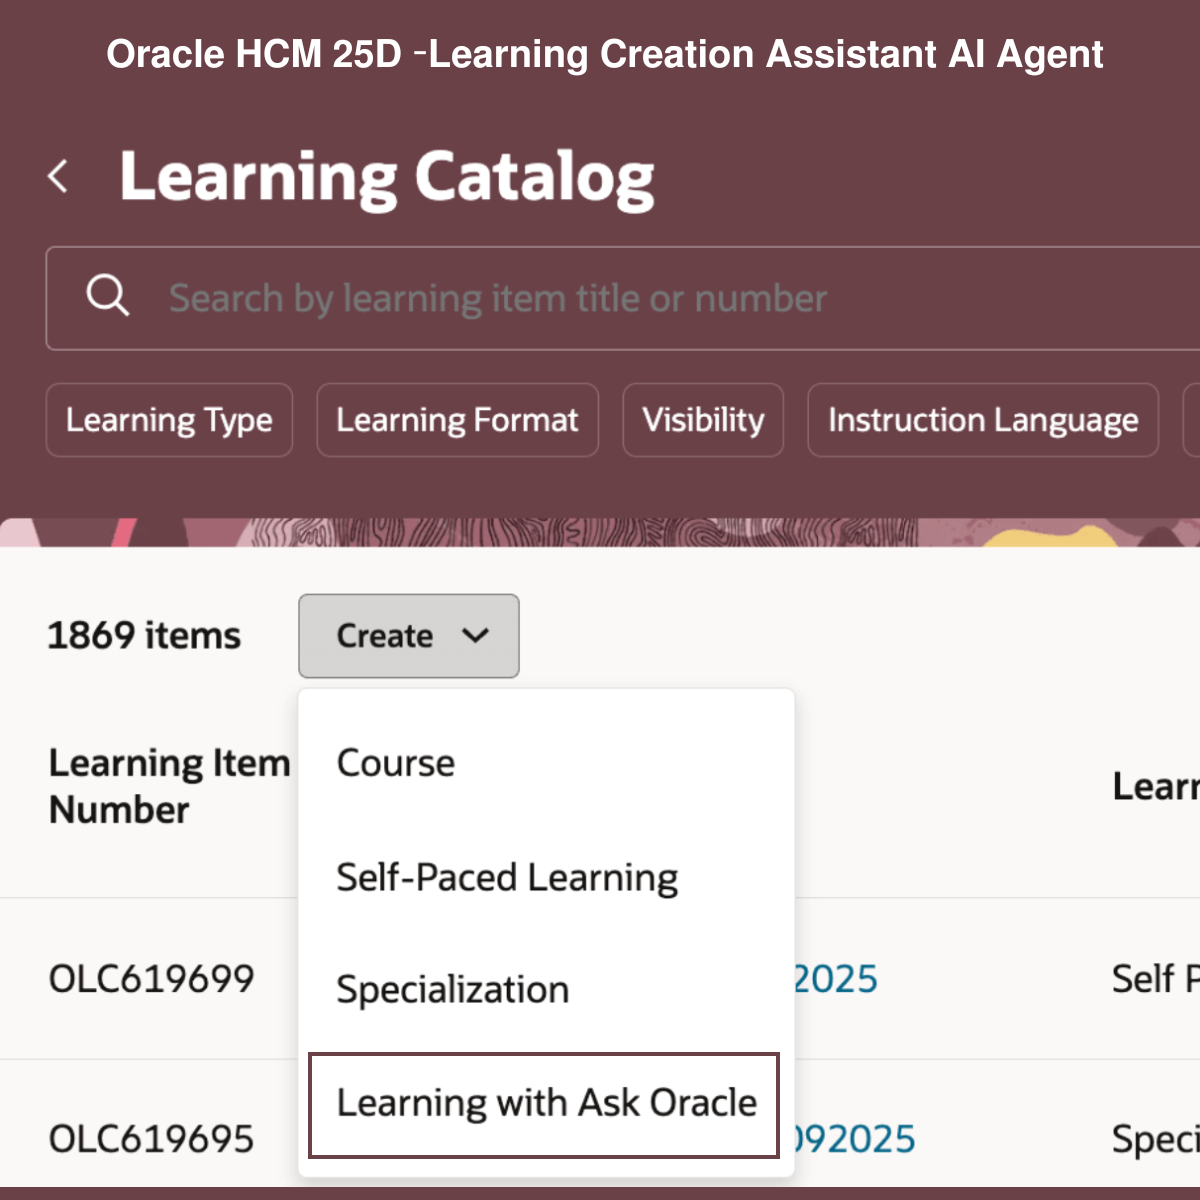Click the back arrow beside Learning Catalog
This screenshot has height=1200, width=1200.
(59, 177)
